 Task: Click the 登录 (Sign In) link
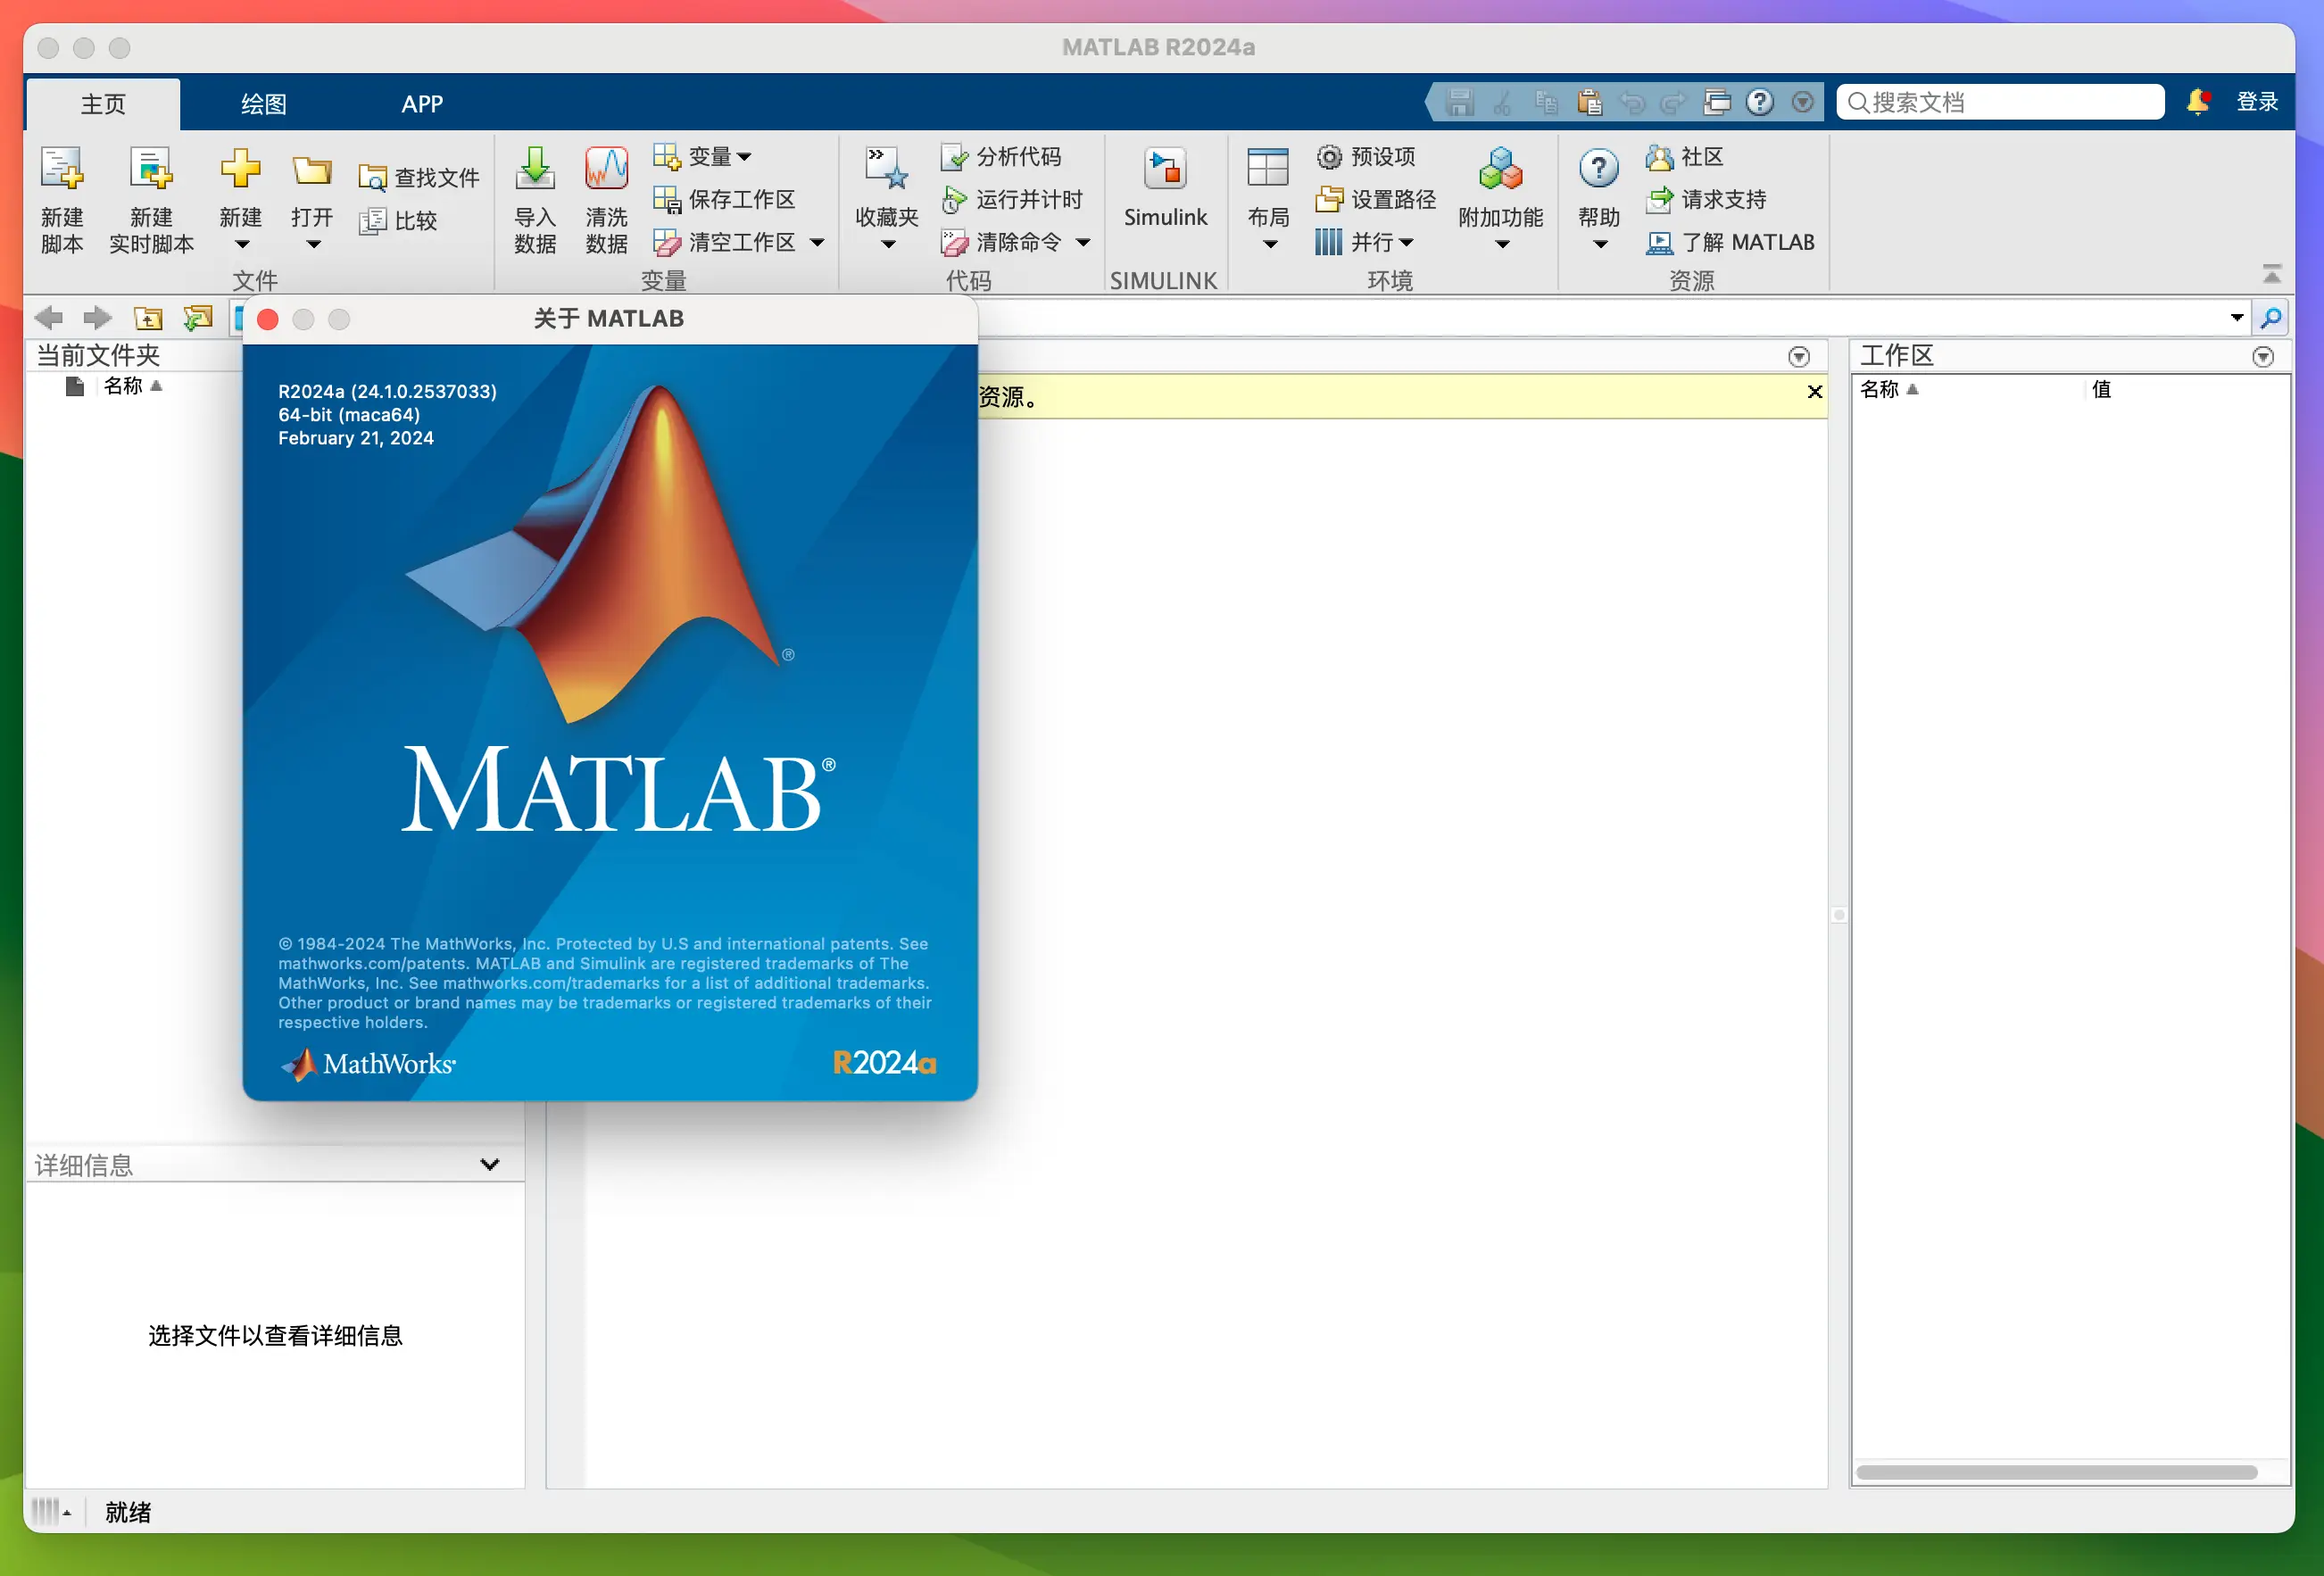(x=2257, y=101)
